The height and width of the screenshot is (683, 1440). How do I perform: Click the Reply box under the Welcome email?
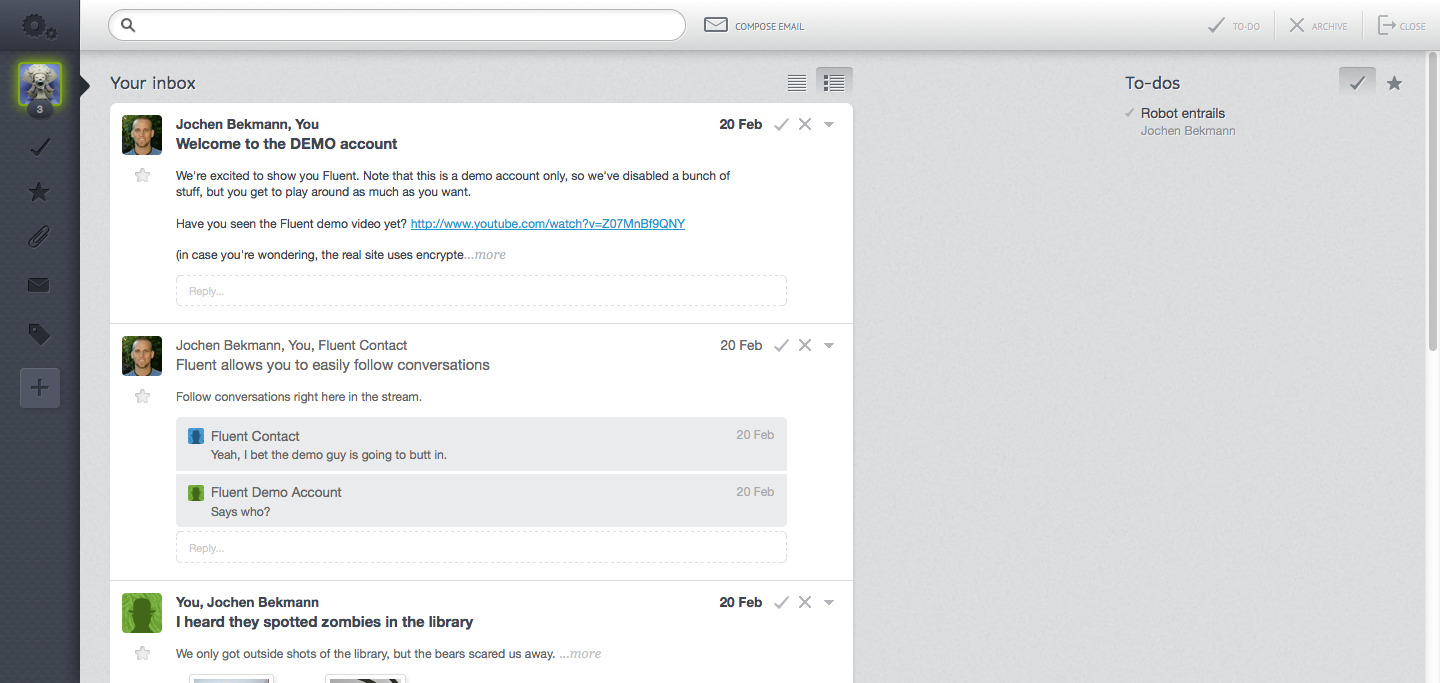click(x=481, y=291)
